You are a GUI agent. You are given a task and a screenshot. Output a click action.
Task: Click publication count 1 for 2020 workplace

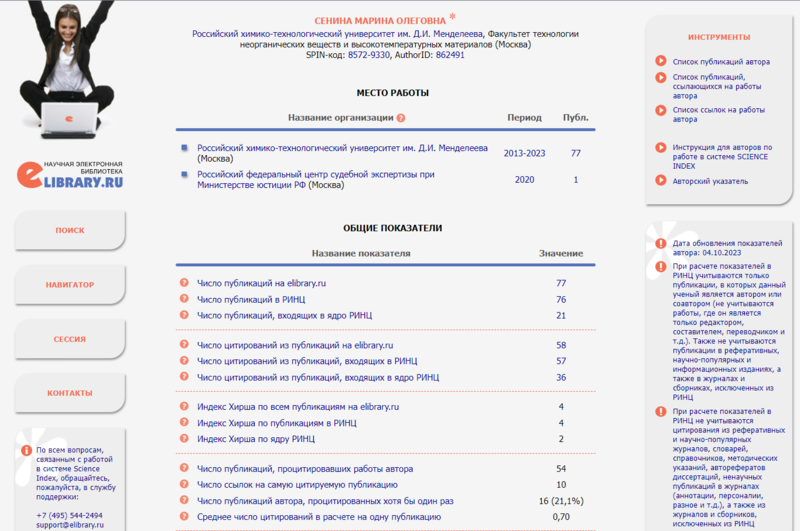point(576,180)
